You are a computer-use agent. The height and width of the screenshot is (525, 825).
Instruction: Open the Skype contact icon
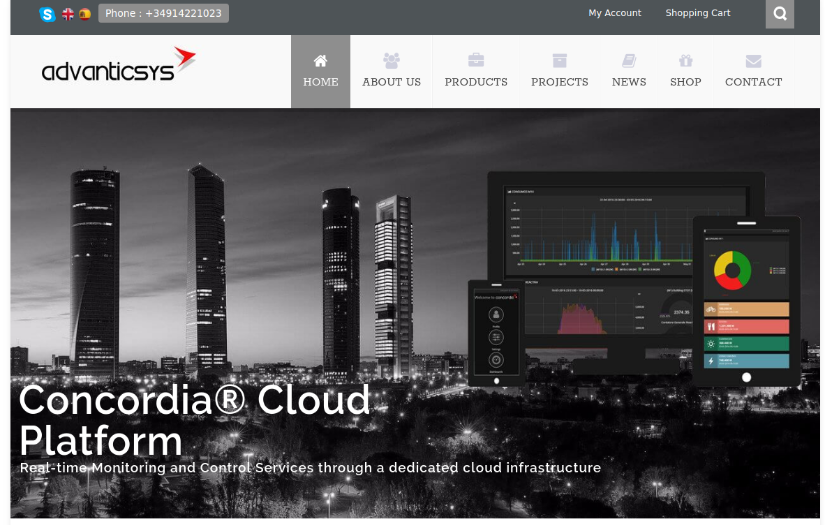coord(47,14)
